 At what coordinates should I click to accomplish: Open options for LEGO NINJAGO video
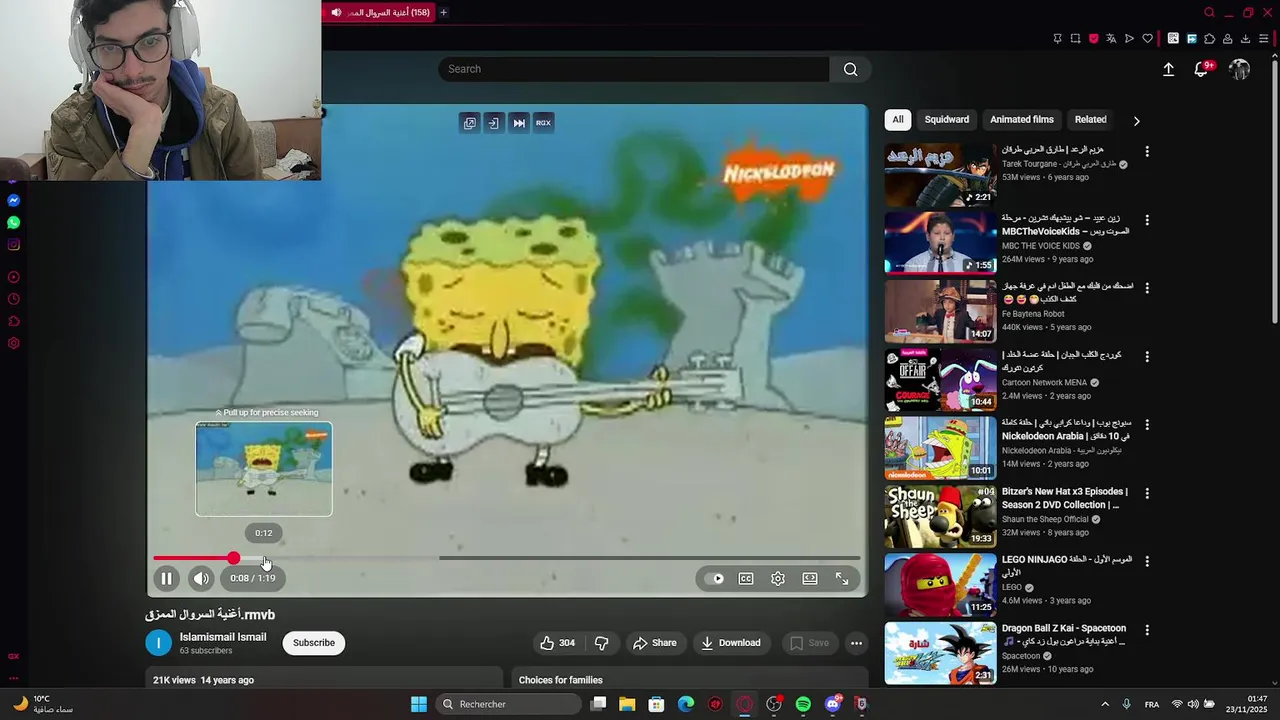(1147, 561)
